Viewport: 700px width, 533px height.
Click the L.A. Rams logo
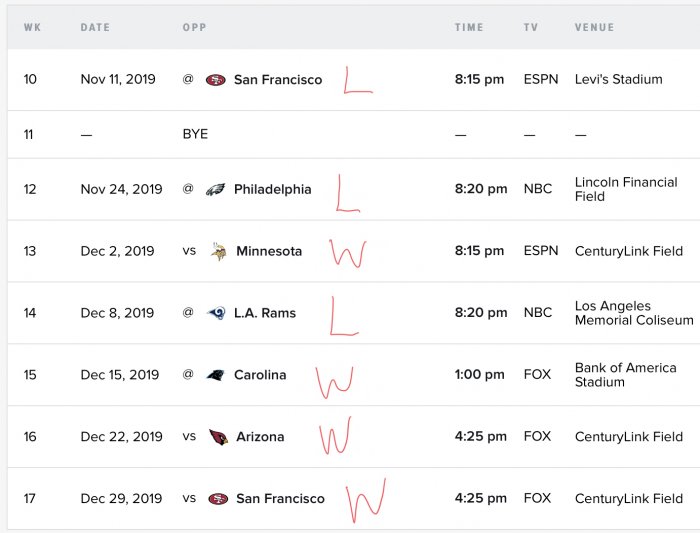click(x=216, y=313)
